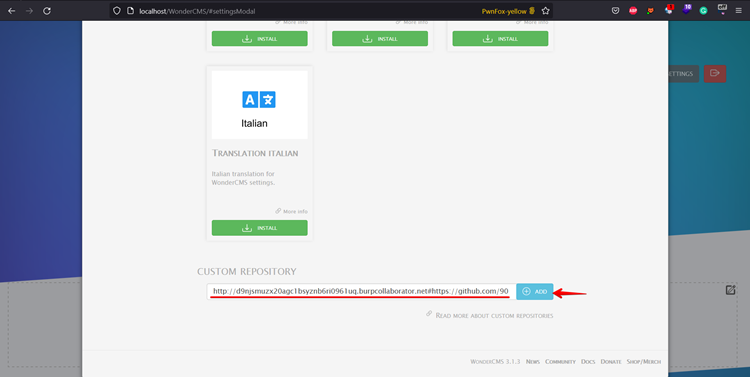Open the Shop/Merch footer link
750x377 pixels.
coord(644,362)
